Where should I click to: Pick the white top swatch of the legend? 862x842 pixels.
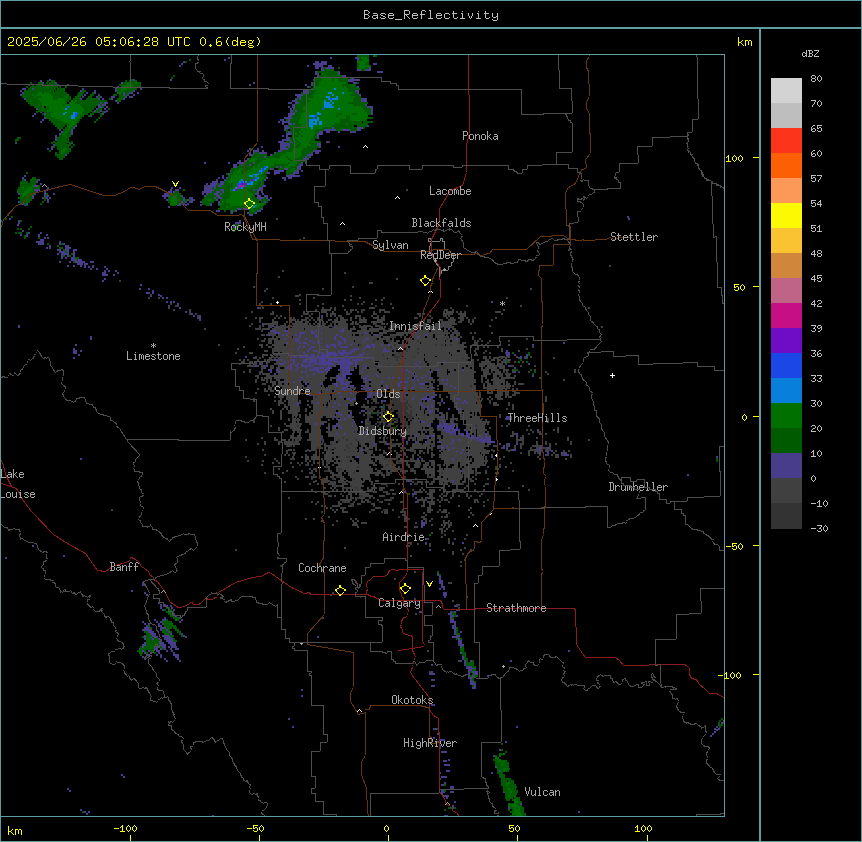click(x=786, y=91)
